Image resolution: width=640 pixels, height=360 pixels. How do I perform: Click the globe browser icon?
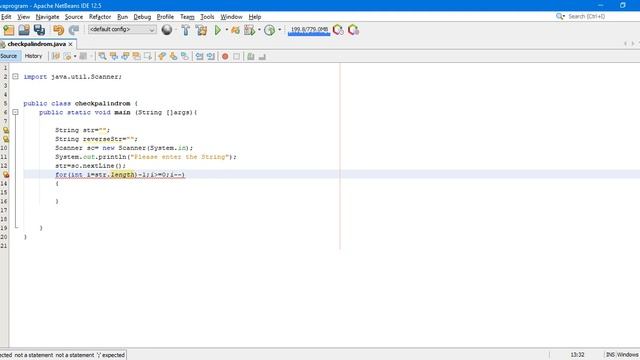pyautogui.click(x=167, y=29)
